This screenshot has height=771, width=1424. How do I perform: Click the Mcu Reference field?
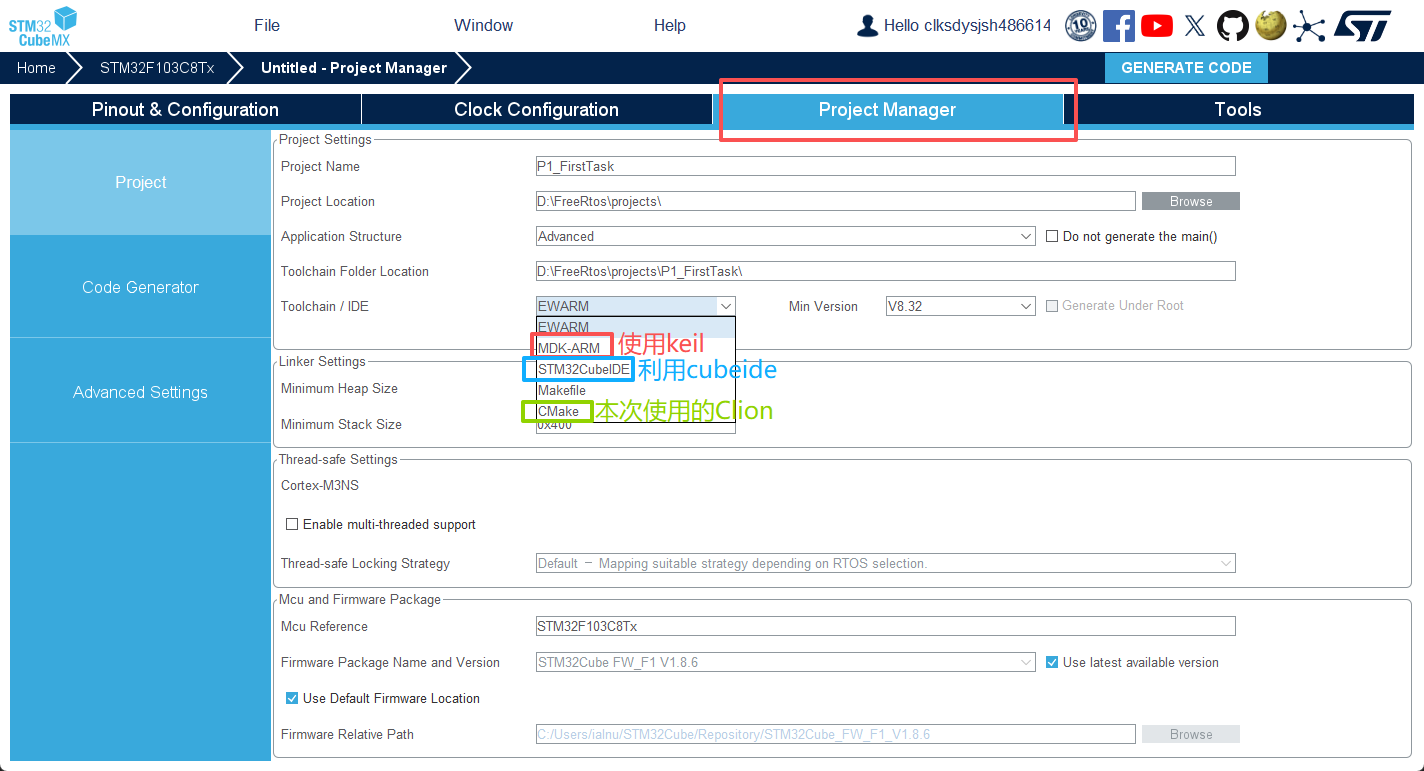pyautogui.click(x=886, y=627)
